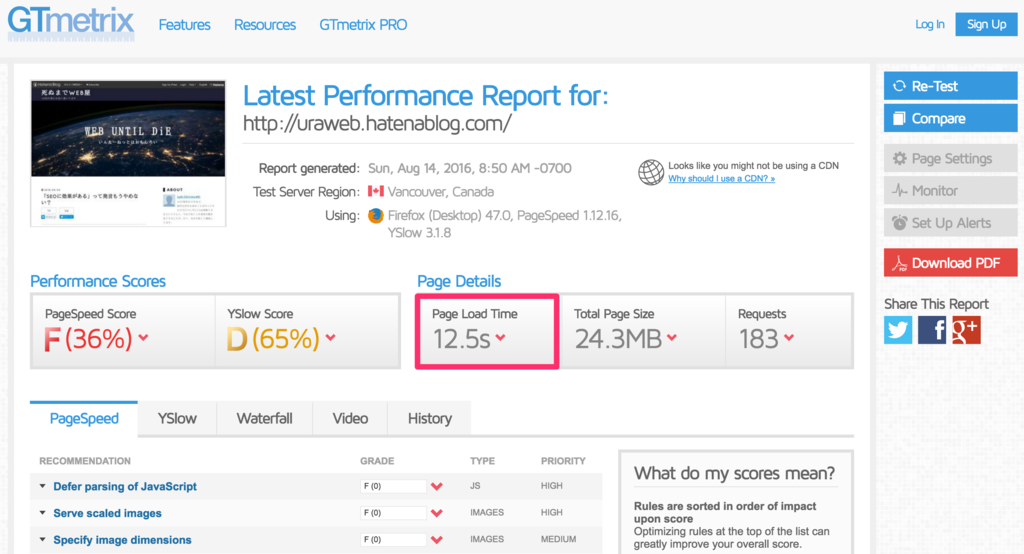The height and width of the screenshot is (554, 1024).
Task: Open 'Why should I use a CDN?' link
Action: pos(721,178)
